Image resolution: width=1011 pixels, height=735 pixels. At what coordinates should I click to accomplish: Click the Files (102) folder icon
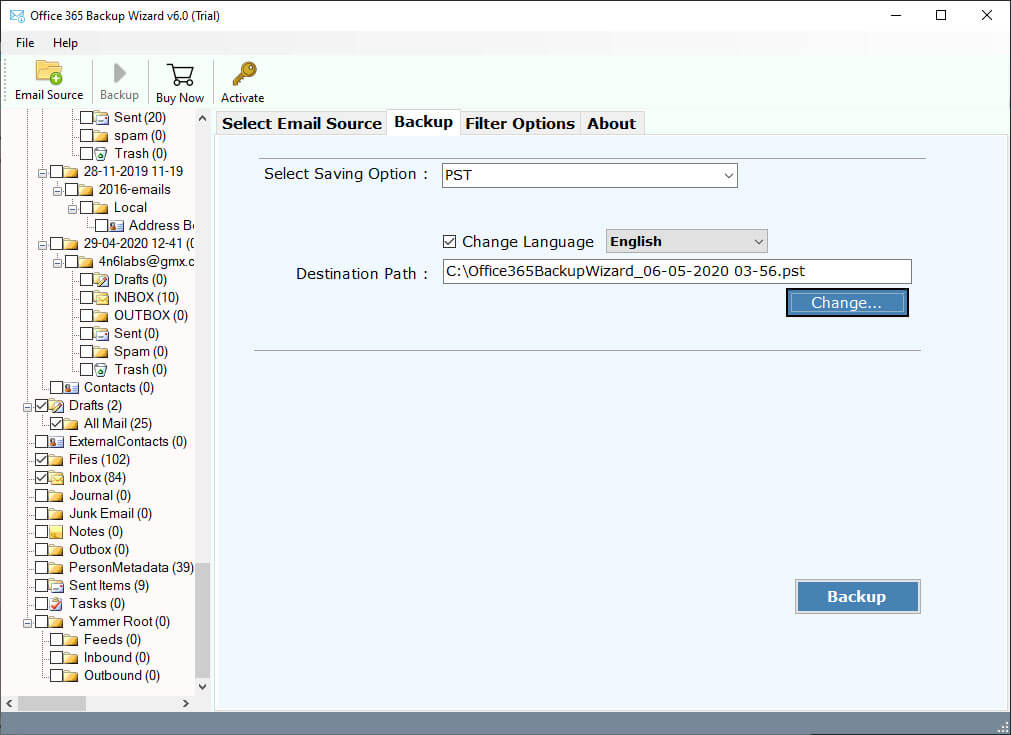click(57, 460)
